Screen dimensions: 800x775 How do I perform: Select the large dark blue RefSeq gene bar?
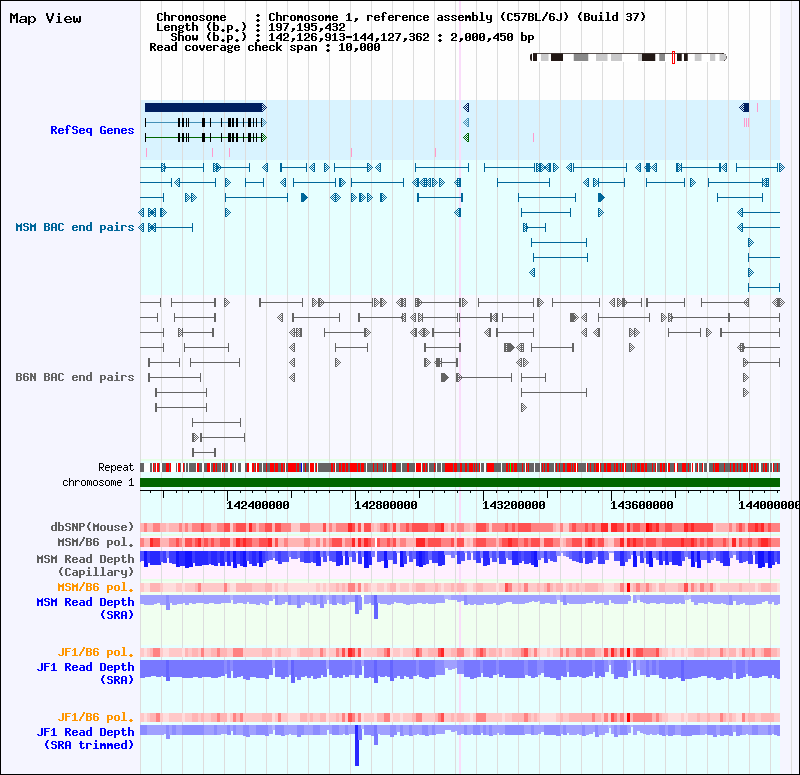click(206, 107)
